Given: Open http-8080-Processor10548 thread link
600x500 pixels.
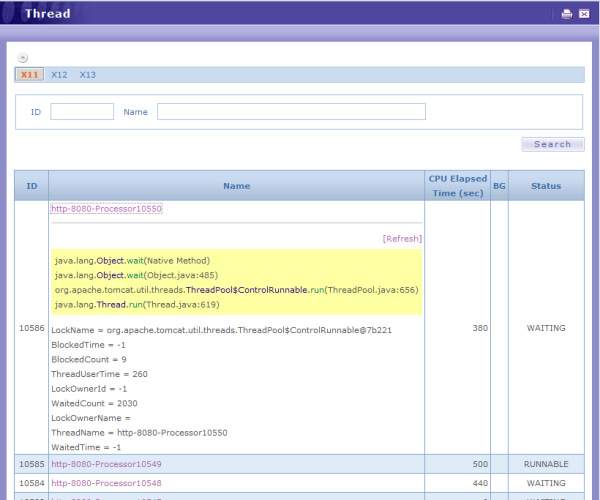Looking at the screenshot, I should [x=106, y=483].
